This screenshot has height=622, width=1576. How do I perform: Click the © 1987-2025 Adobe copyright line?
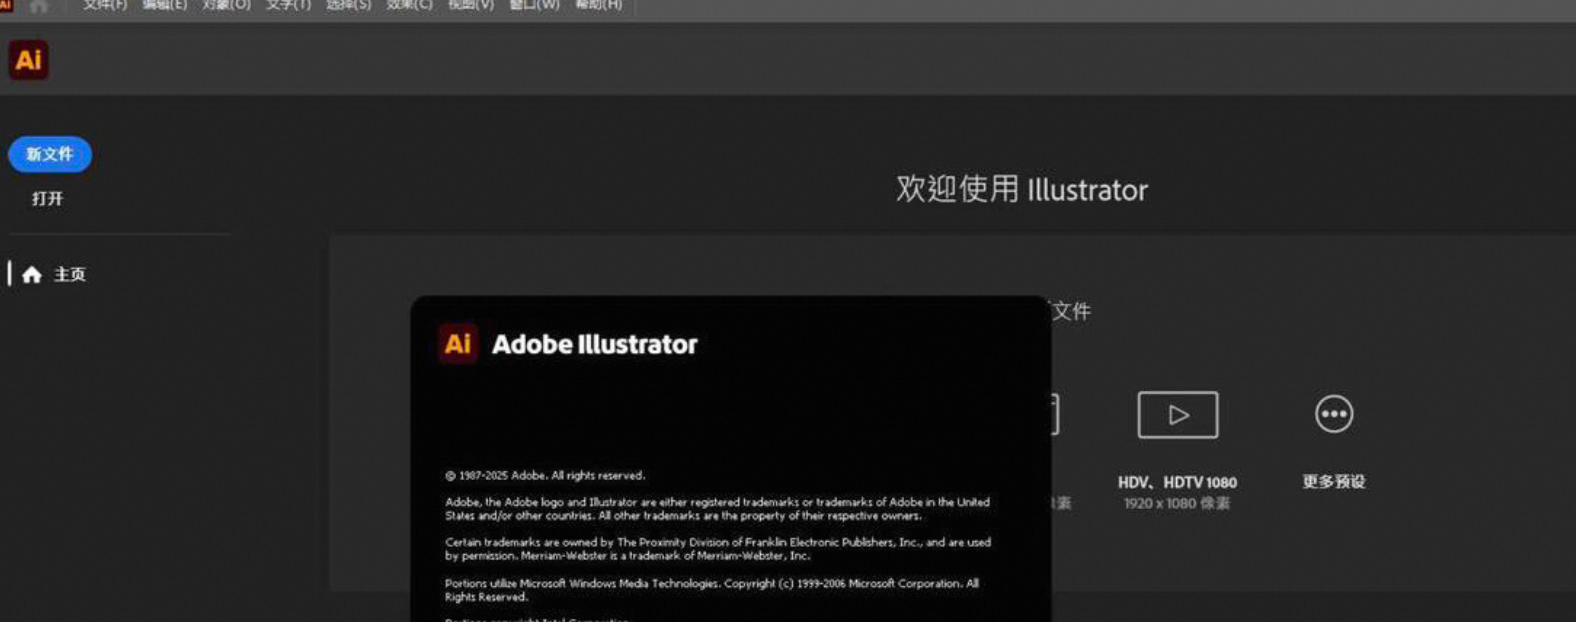point(545,476)
